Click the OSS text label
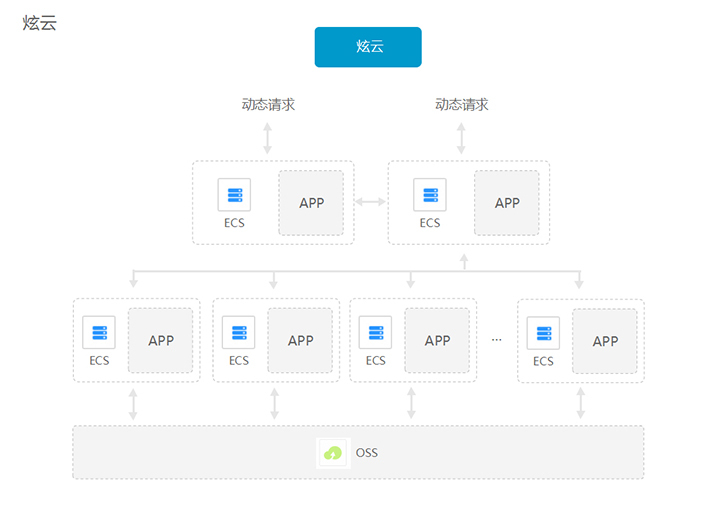Image resolution: width=718 pixels, height=520 pixels. tap(367, 453)
